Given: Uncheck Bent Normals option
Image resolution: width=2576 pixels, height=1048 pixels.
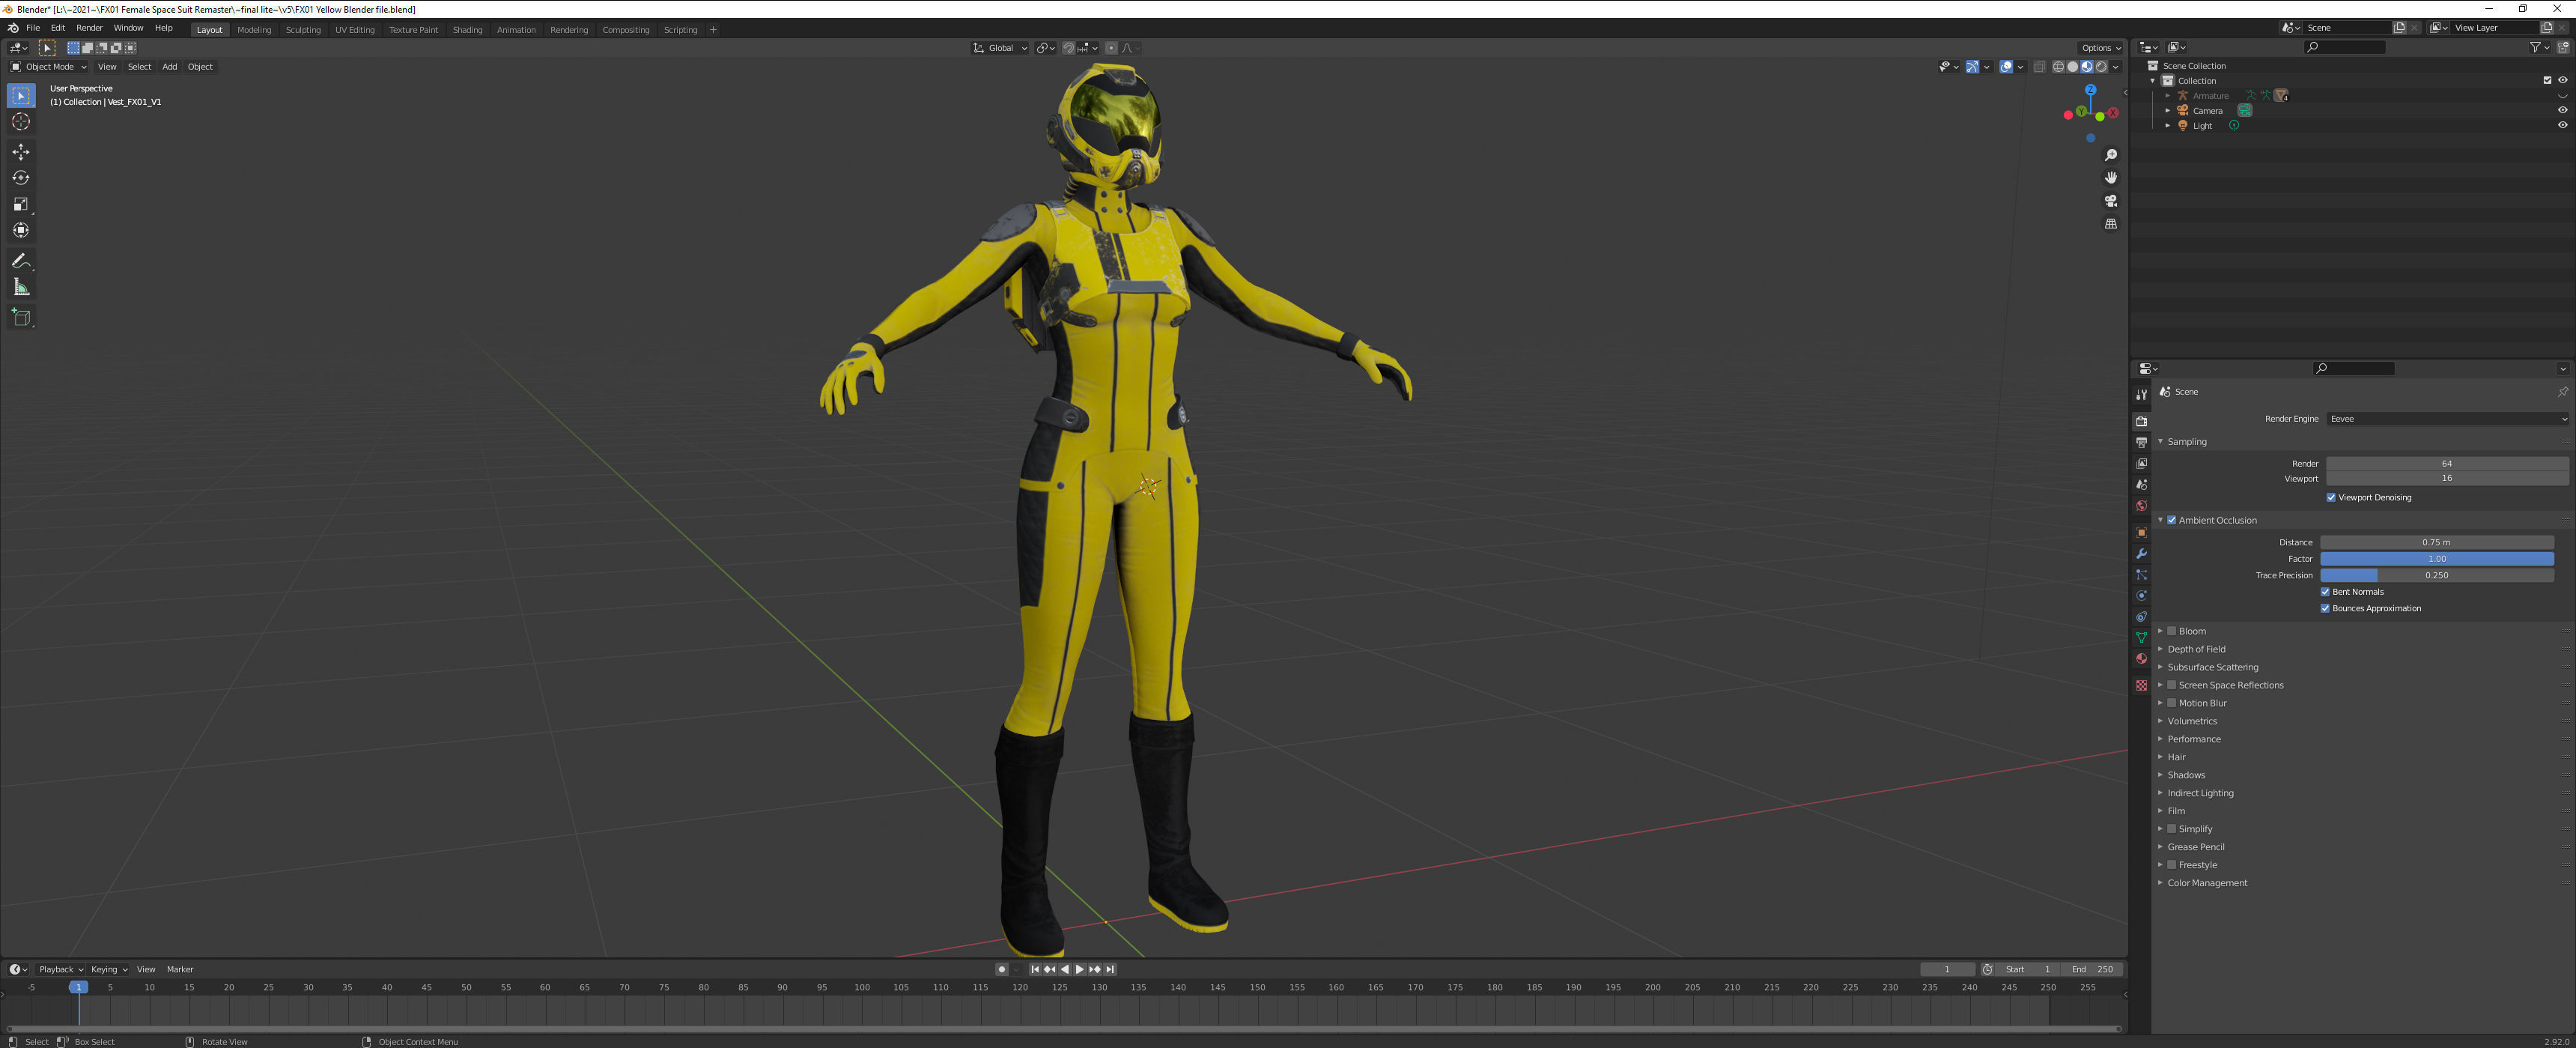Looking at the screenshot, I should 2325,592.
